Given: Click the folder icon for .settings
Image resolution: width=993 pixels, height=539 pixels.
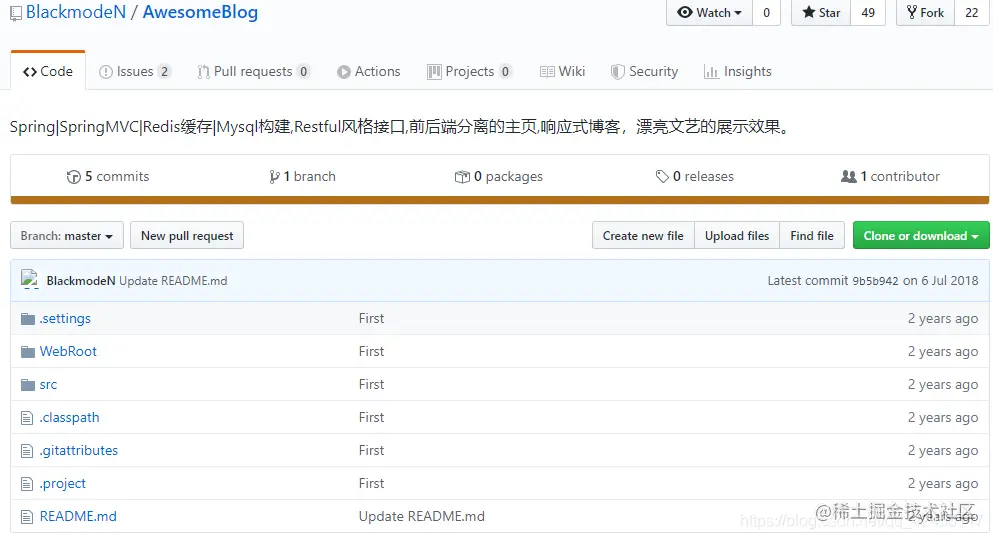Looking at the screenshot, I should point(28,319).
